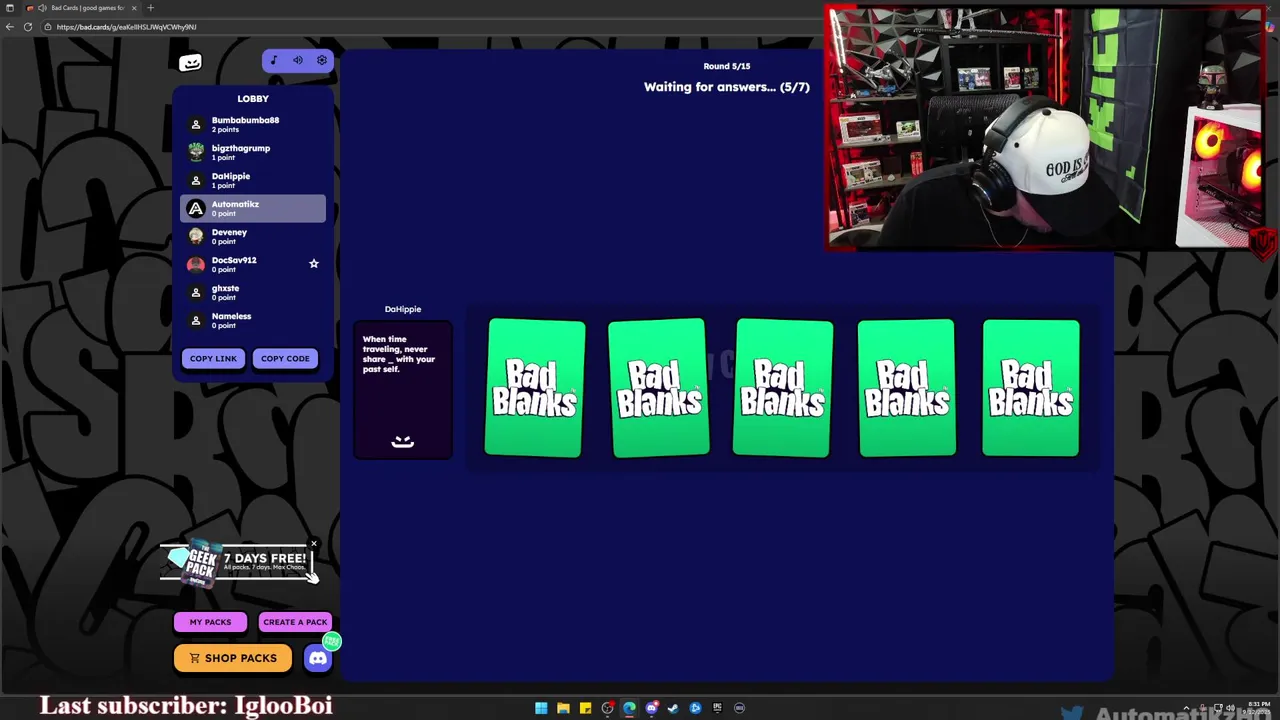Copy the lobby code

click(x=285, y=358)
